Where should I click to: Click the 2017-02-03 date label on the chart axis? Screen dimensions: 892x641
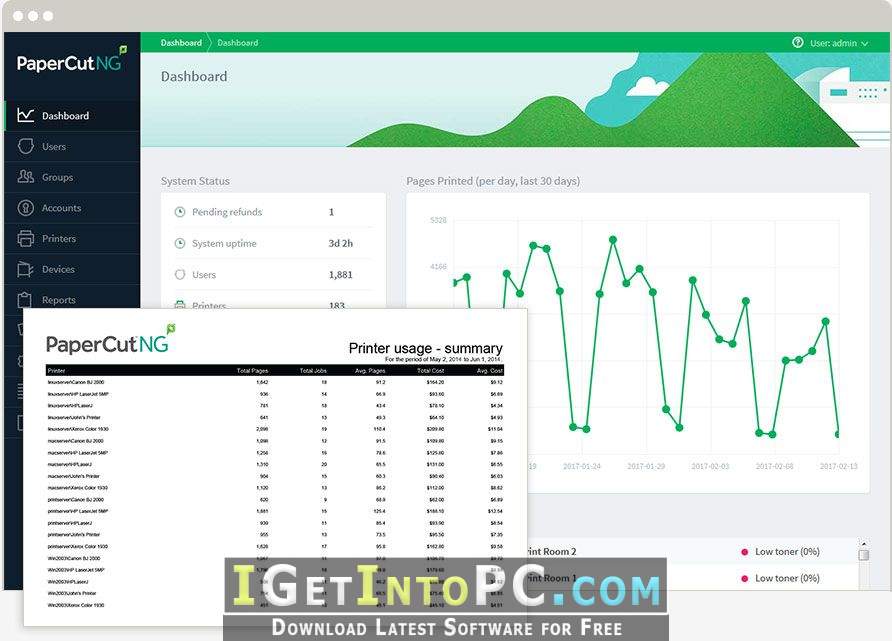pos(710,466)
